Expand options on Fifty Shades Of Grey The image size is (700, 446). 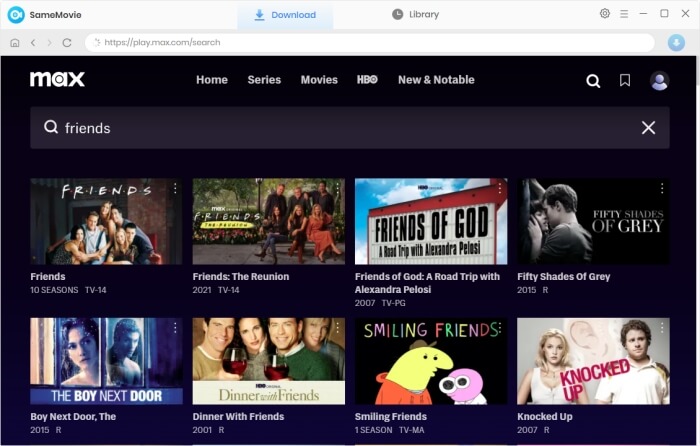pyautogui.click(x=661, y=188)
